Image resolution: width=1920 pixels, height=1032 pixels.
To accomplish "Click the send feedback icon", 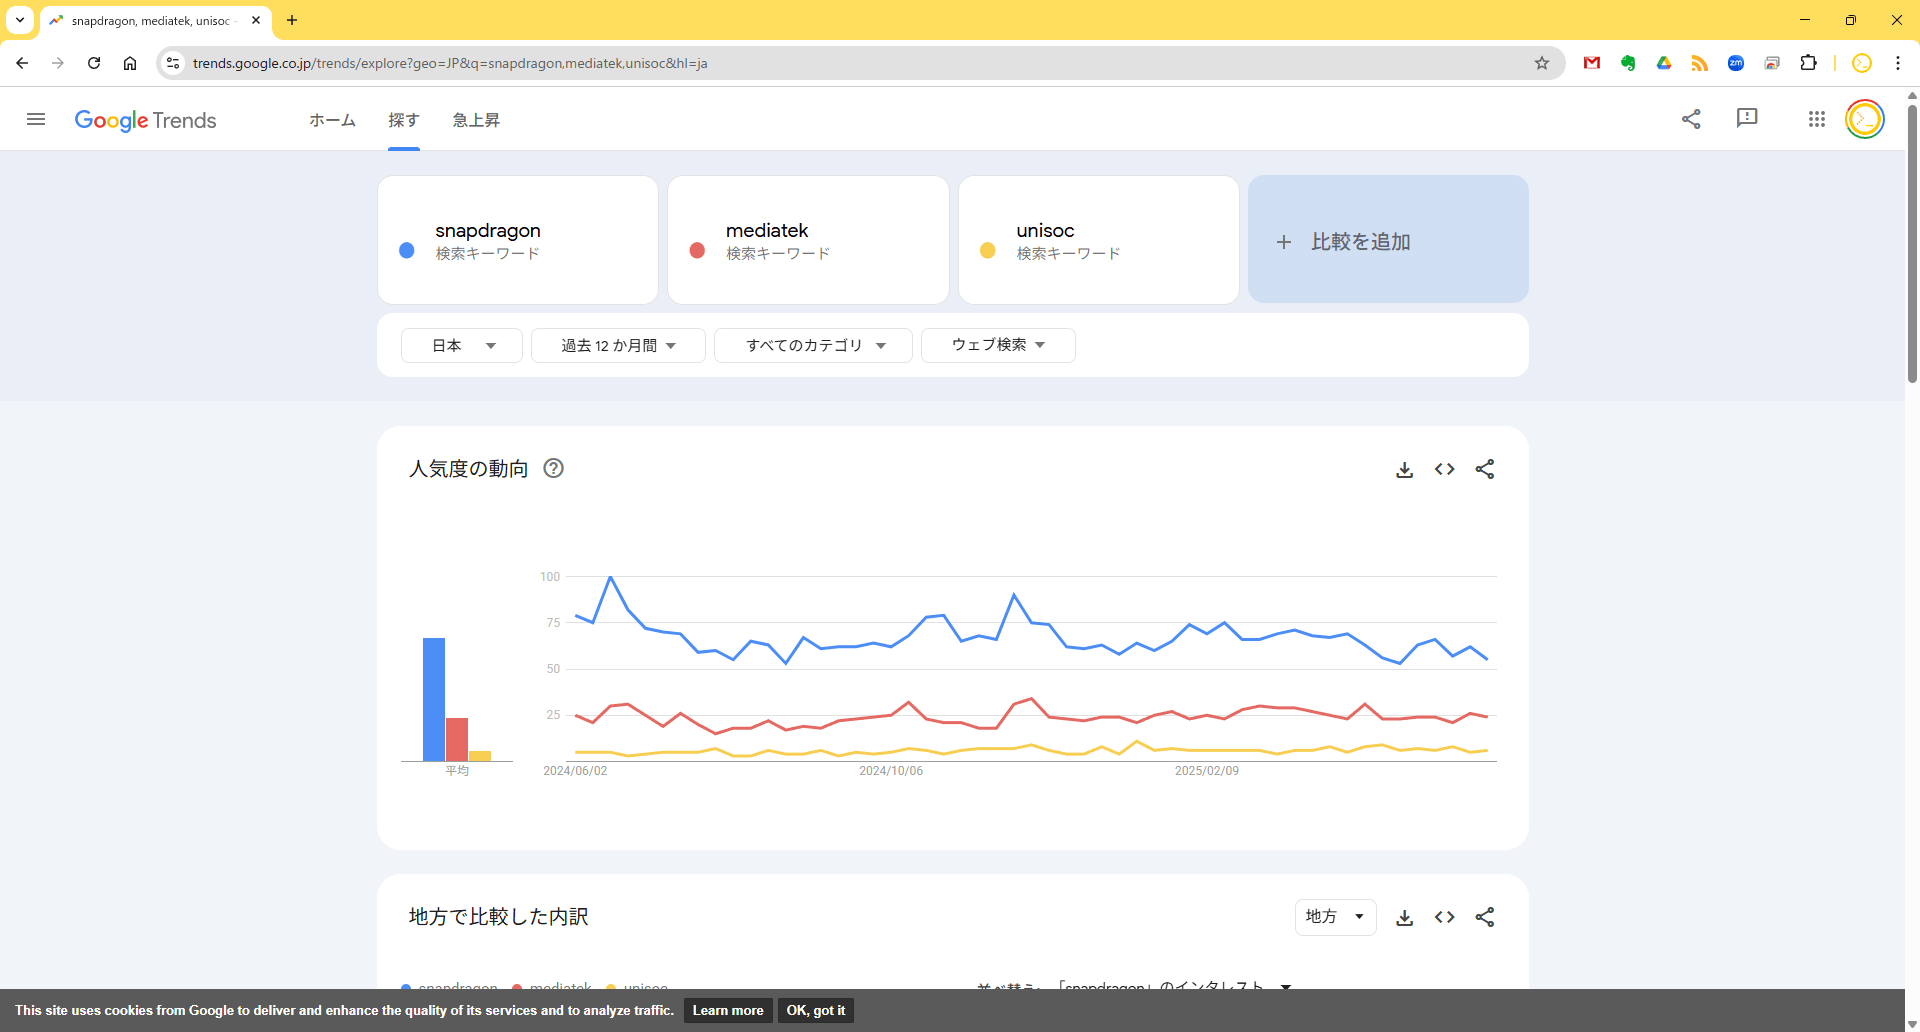I will (x=1746, y=118).
